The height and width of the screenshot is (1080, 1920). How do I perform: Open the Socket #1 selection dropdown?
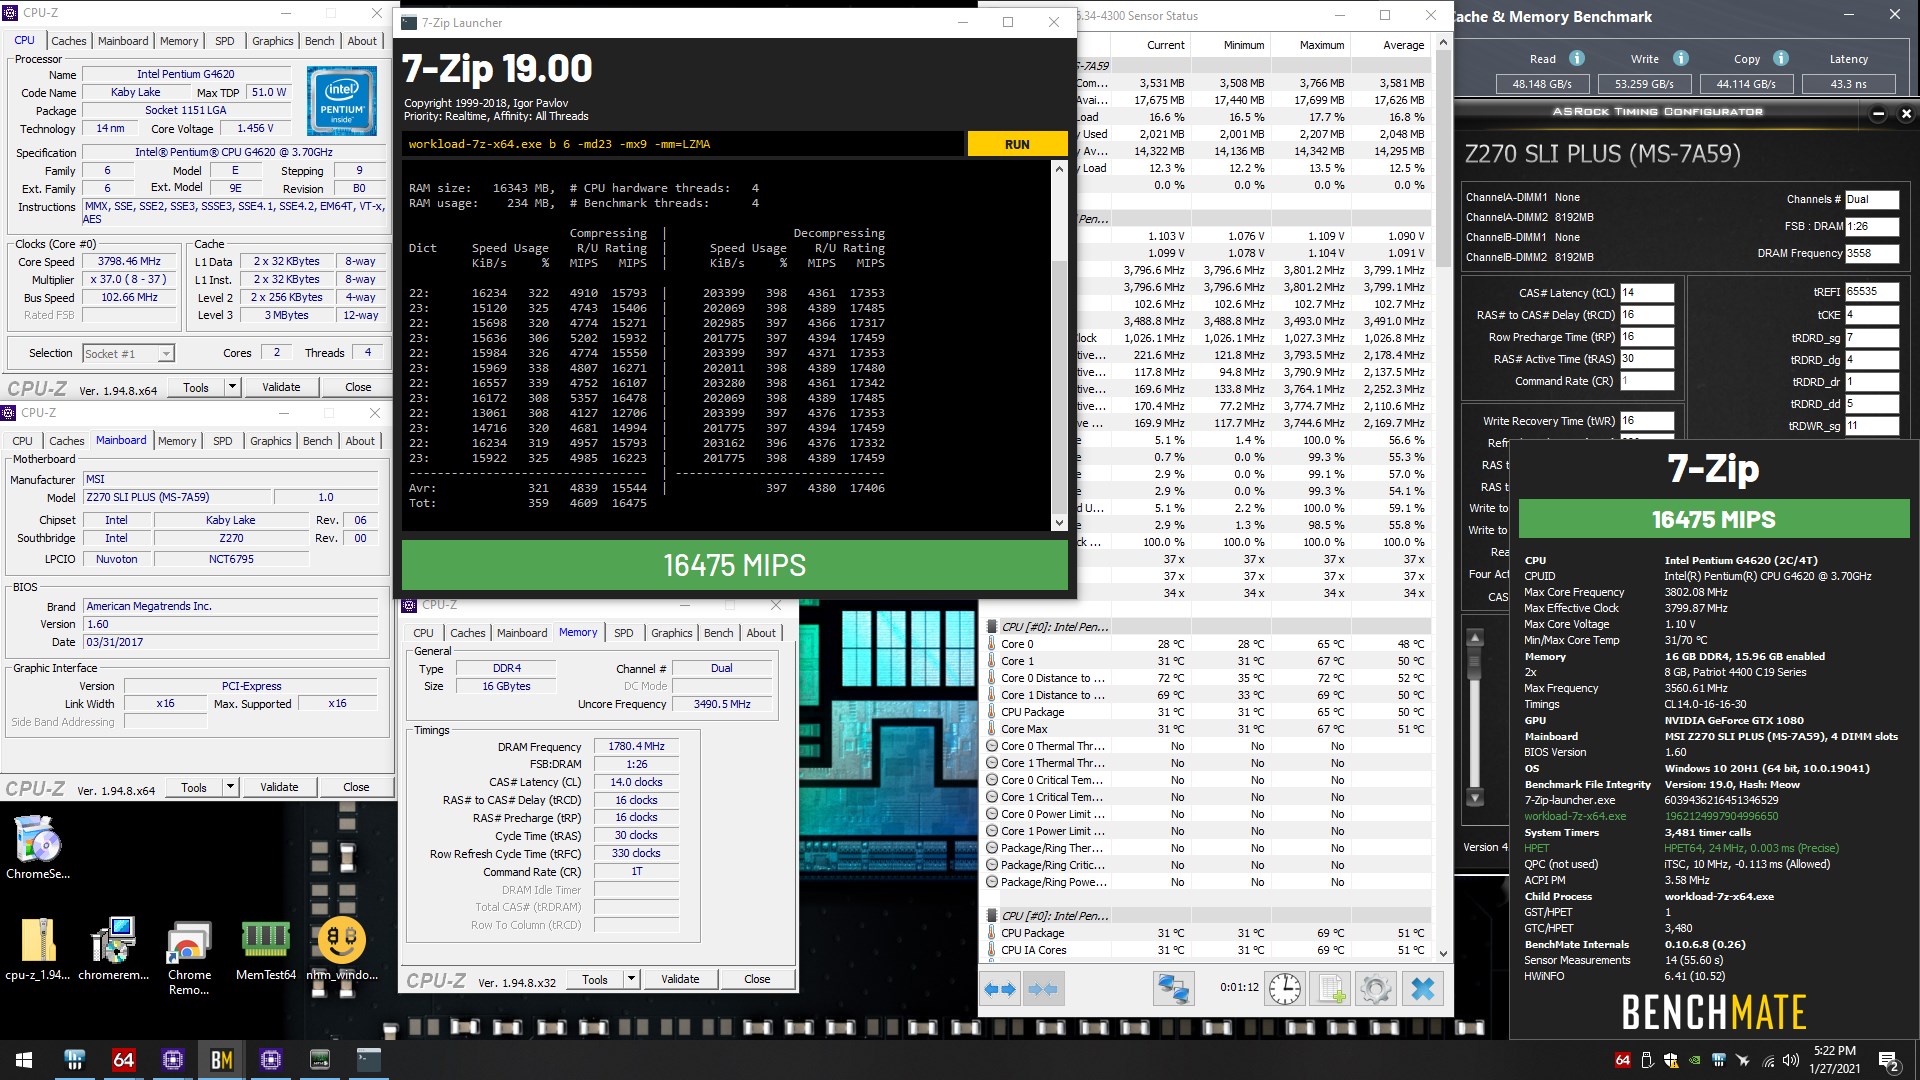click(128, 354)
